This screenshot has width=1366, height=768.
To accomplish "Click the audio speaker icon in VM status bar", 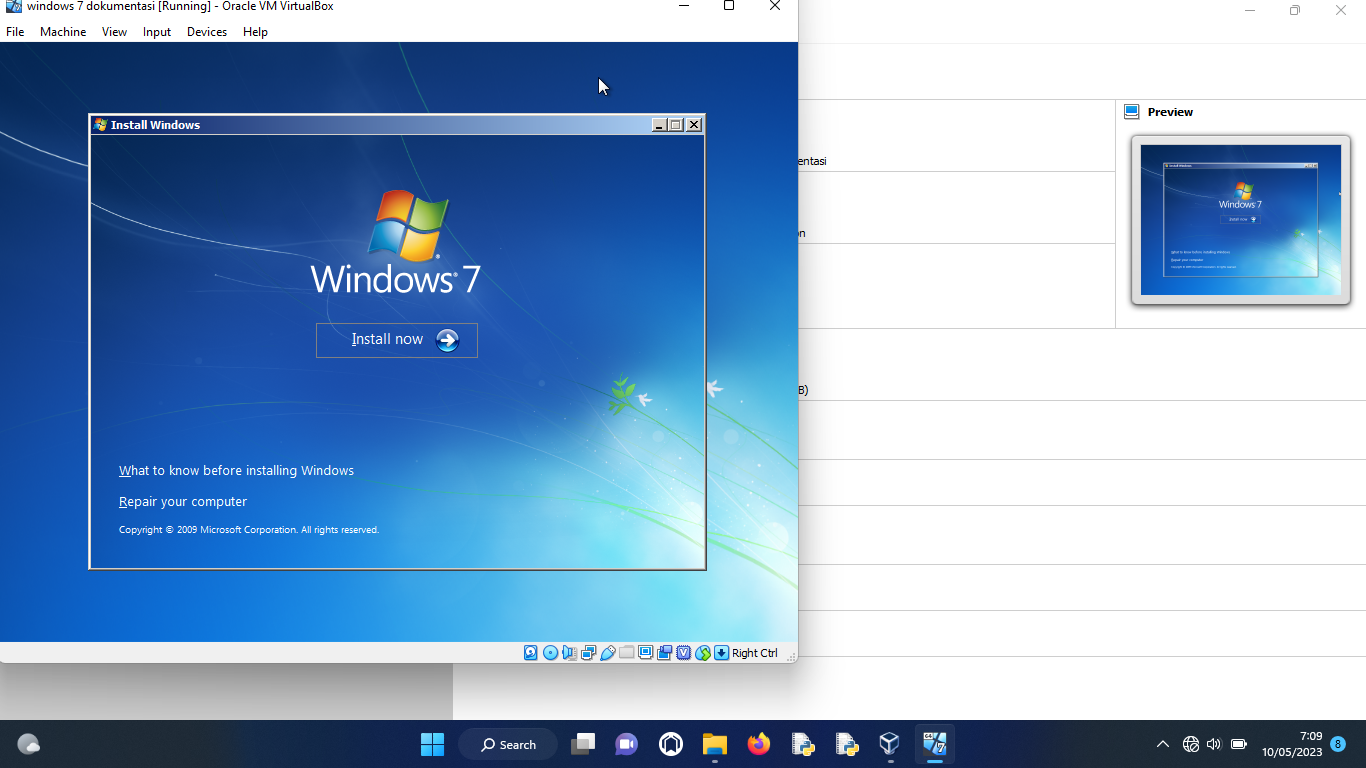I will (x=569, y=653).
